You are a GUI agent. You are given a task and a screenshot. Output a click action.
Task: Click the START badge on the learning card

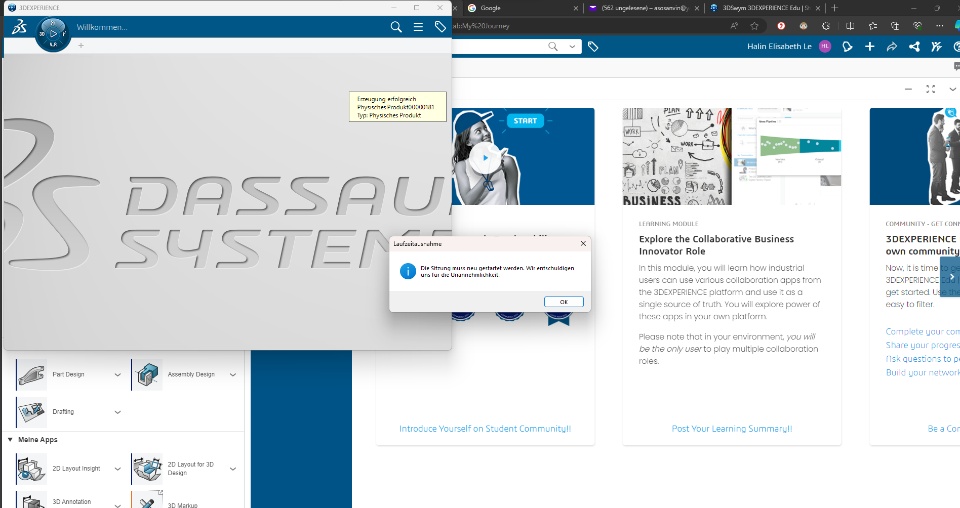(x=525, y=121)
